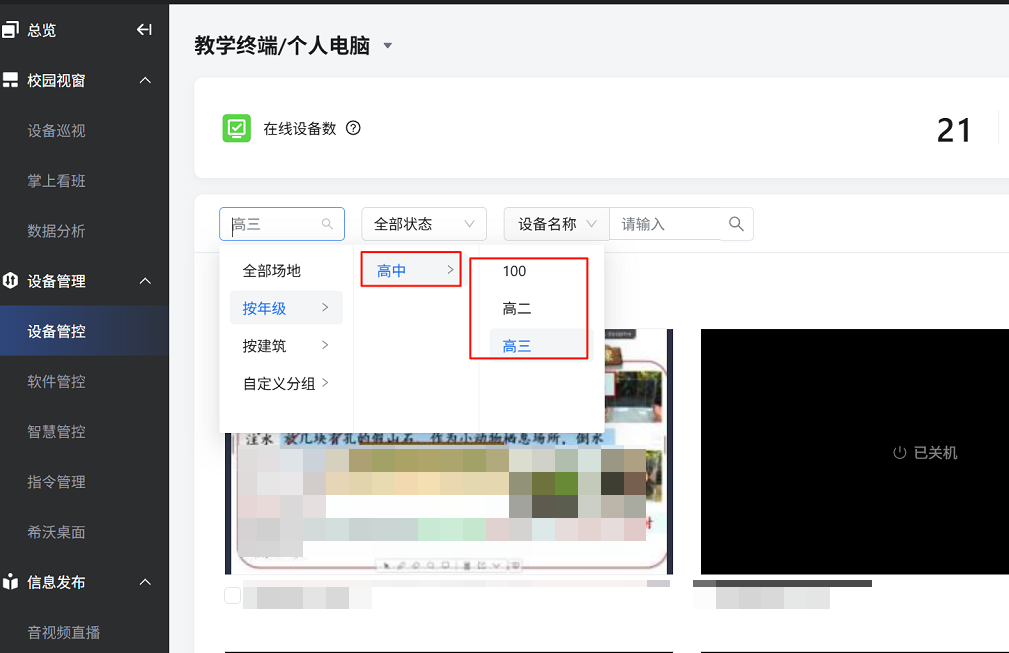Collapse the 校园视窗 menu group
This screenshot has width=1009, height=653.
(144, 80)
